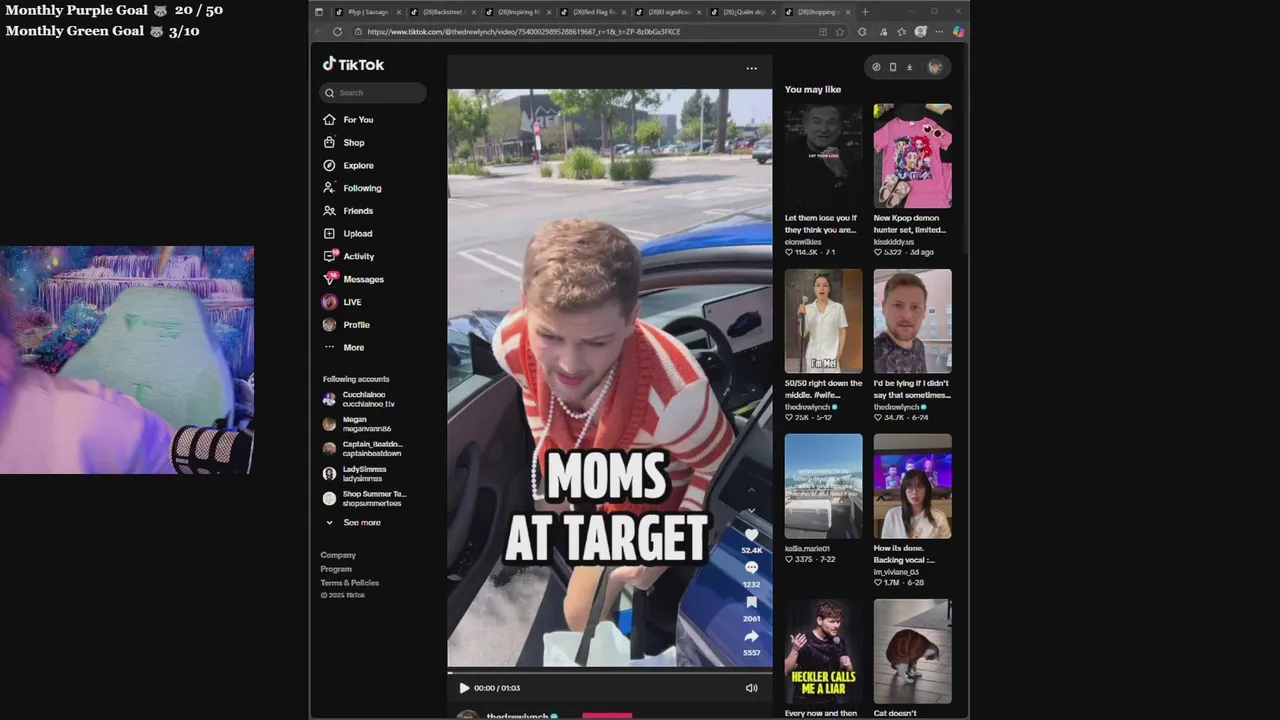Like the video with heart icon
Screen dimensions: 1280x720
coord(751,535)
